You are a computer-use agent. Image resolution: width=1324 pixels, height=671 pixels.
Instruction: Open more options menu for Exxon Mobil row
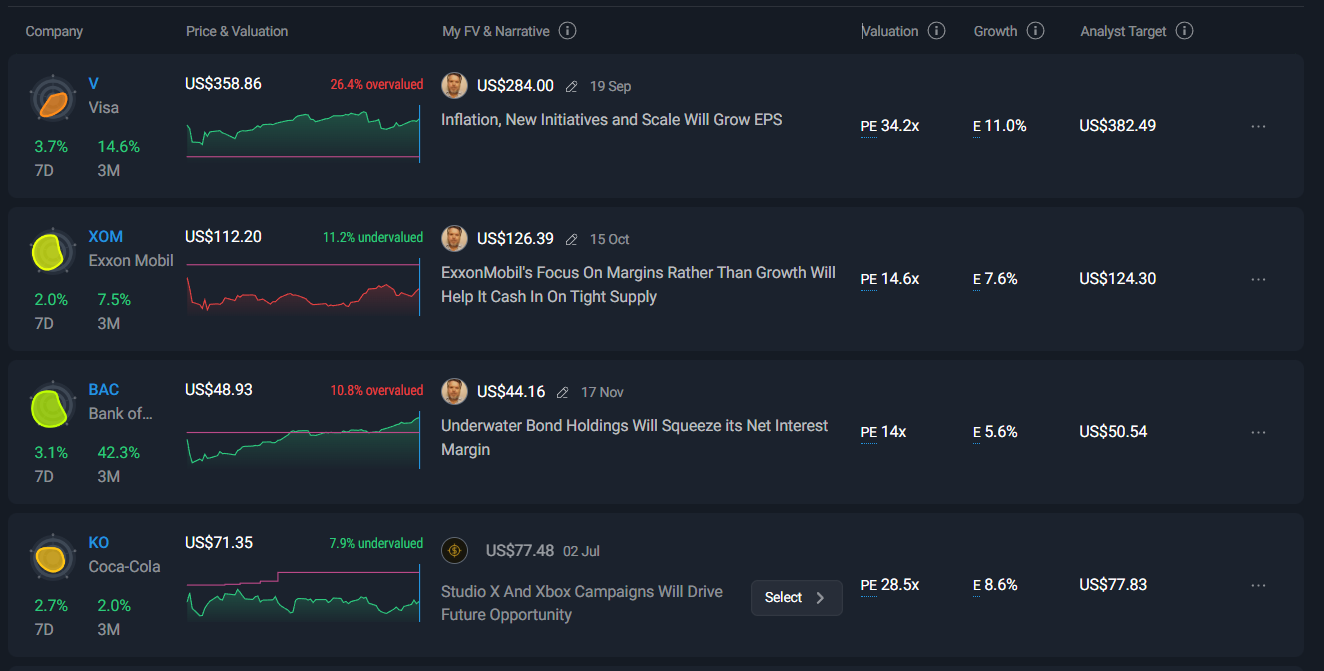pyautogui.click(x=1258, y=279)
